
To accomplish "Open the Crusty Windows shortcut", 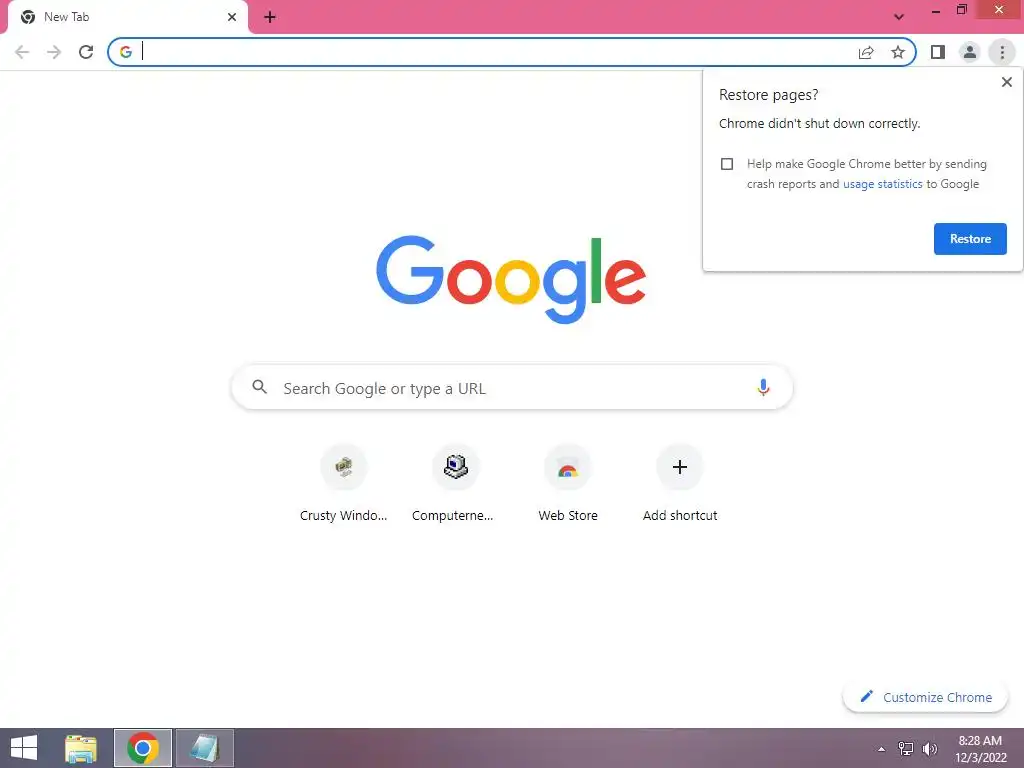I will [x=344, y=484].
